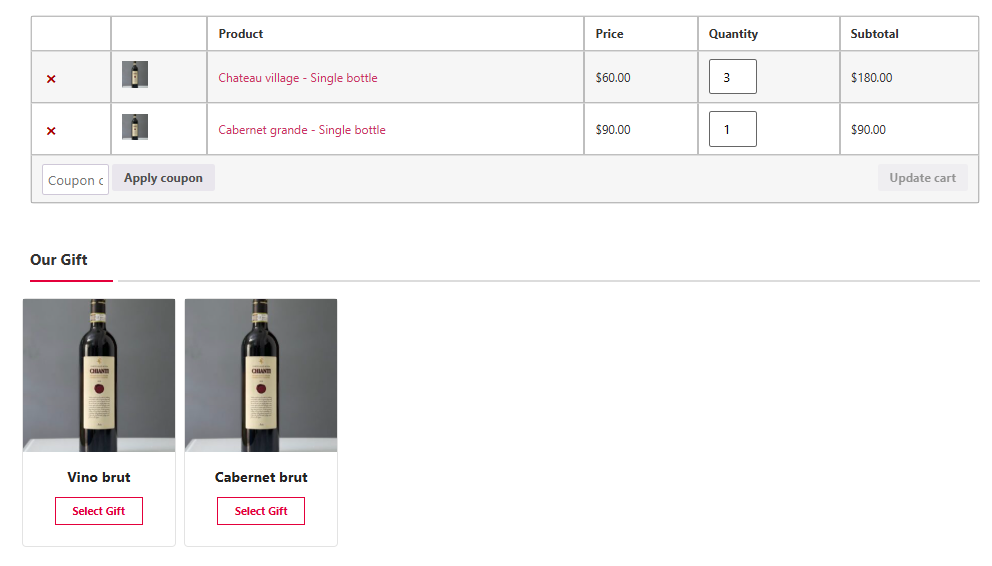Image resolution: width=992 pixels, height=566 pixels.
Task: Open Cabernet grande - Single bottle link
Action: (x=302, y=130)
